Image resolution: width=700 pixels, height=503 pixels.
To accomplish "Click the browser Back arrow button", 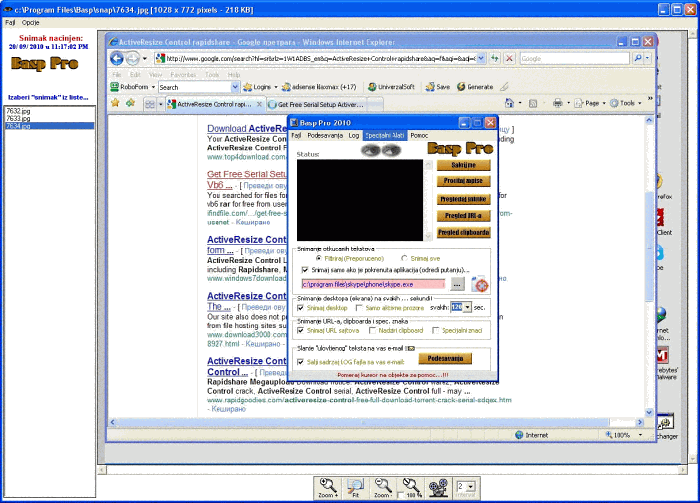I will point(118,58).
